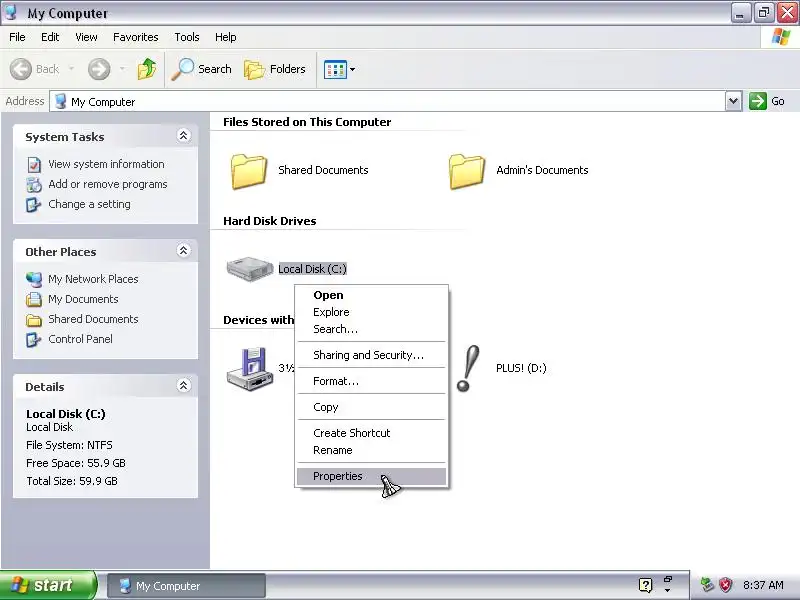This screenshot has height=600, width=800.
Task: Choose Explore in the context menu
Action: coord(371,312)
